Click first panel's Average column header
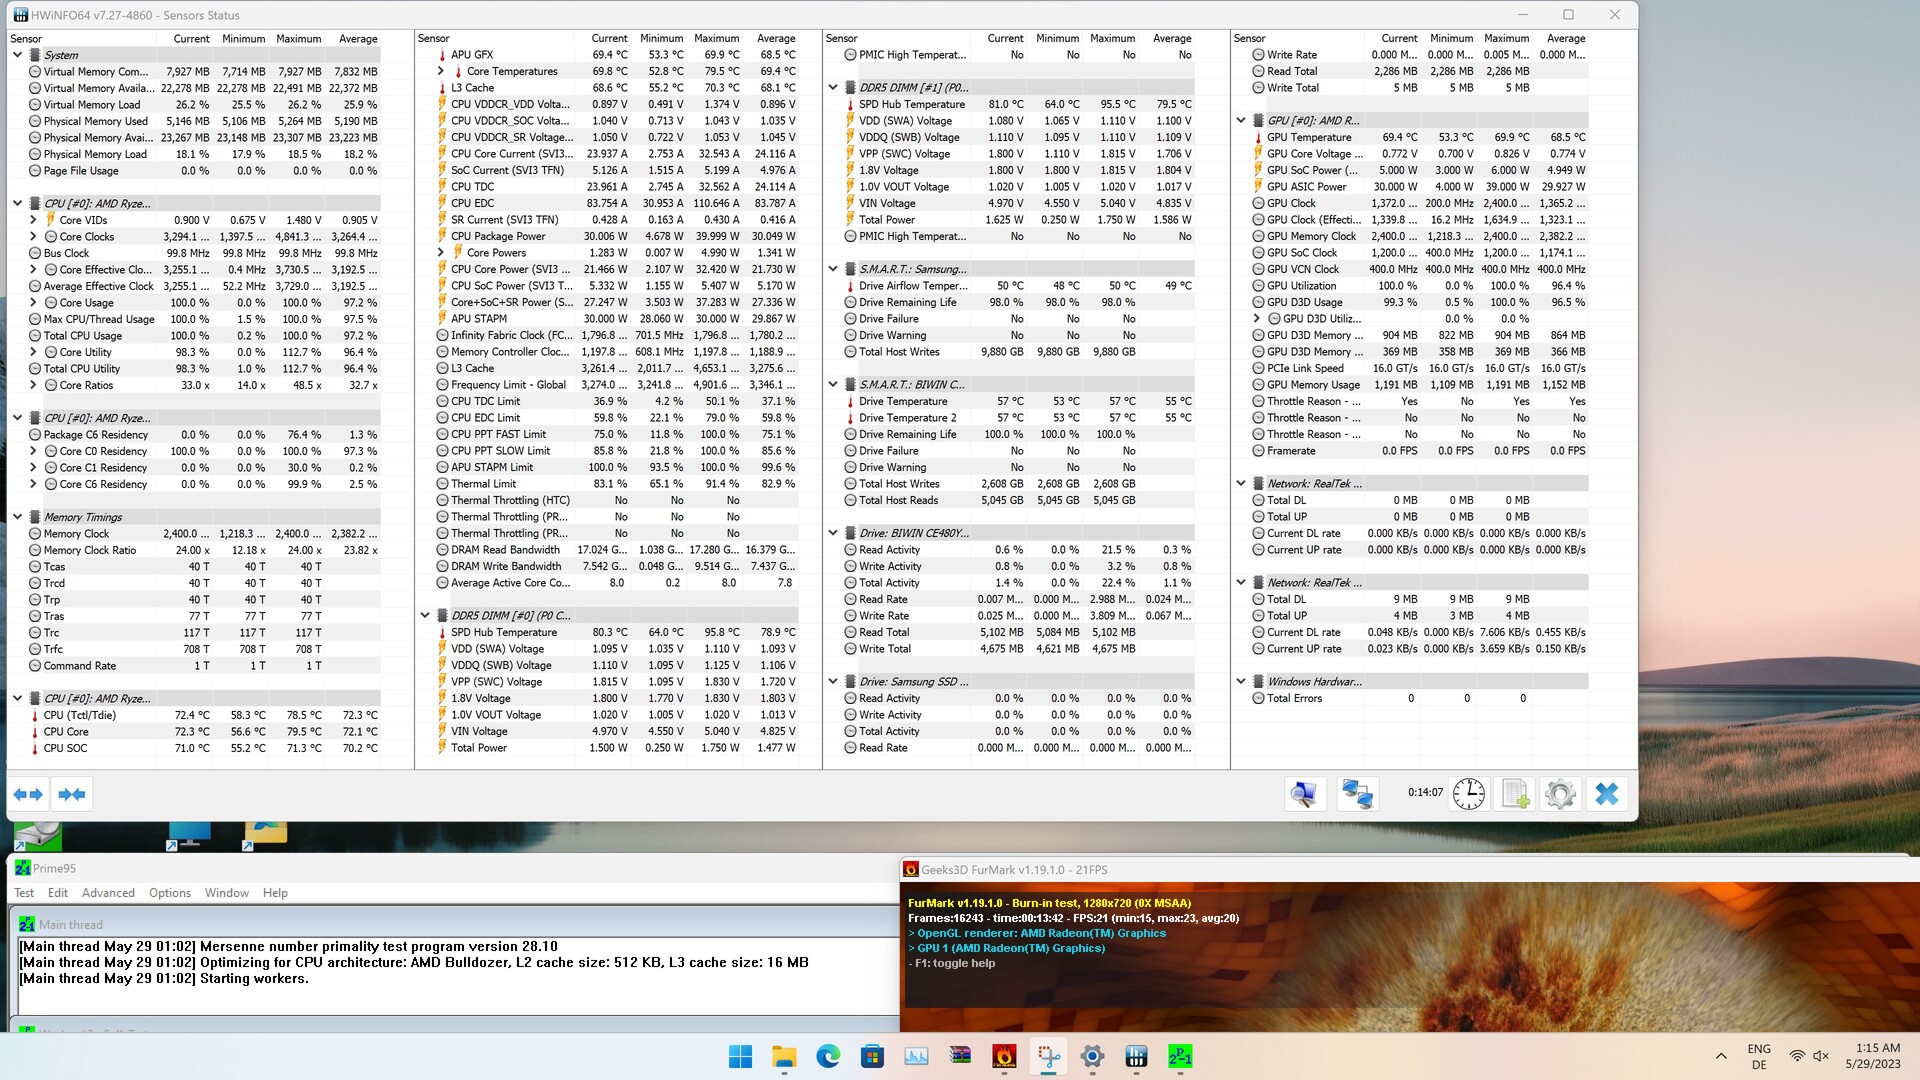The width and height of the screenshot is (1920, 1080). coord(358,39)
